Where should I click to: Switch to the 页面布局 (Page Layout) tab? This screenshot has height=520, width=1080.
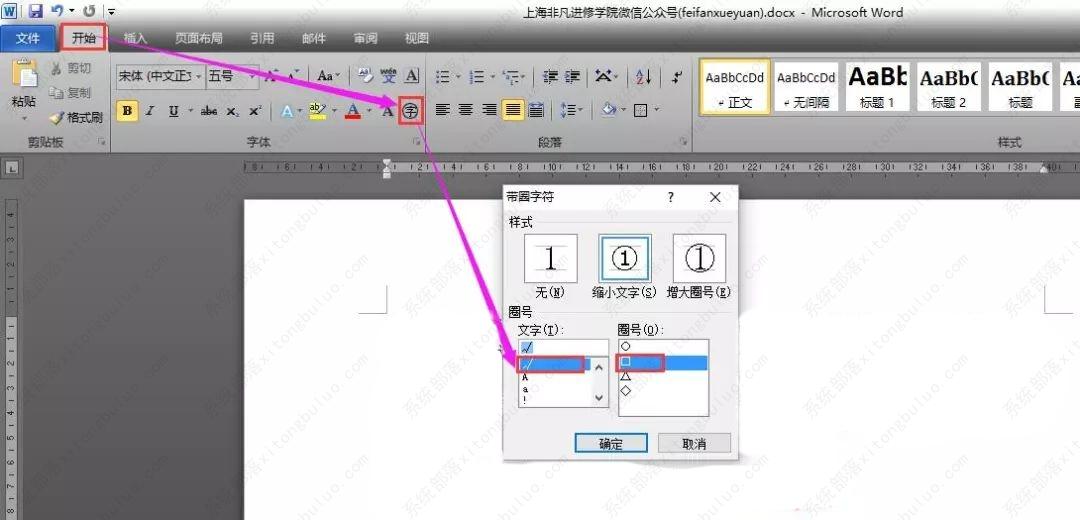pos(198,39)
